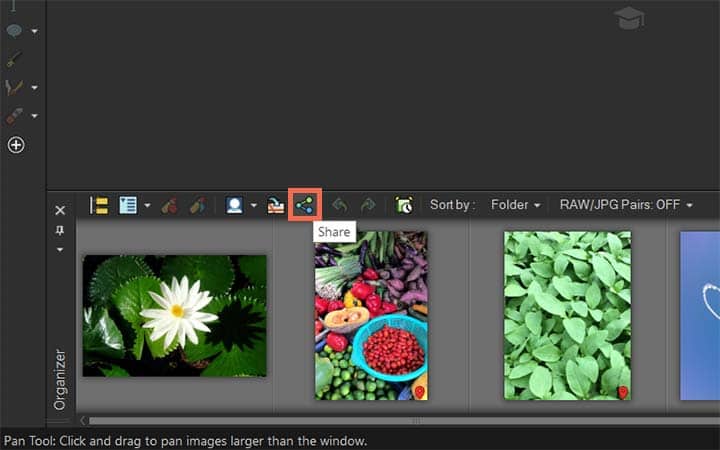The image size is (720, 450).
Task: Close the Organizer panel with the X
Action: click(x=60, y=210)
